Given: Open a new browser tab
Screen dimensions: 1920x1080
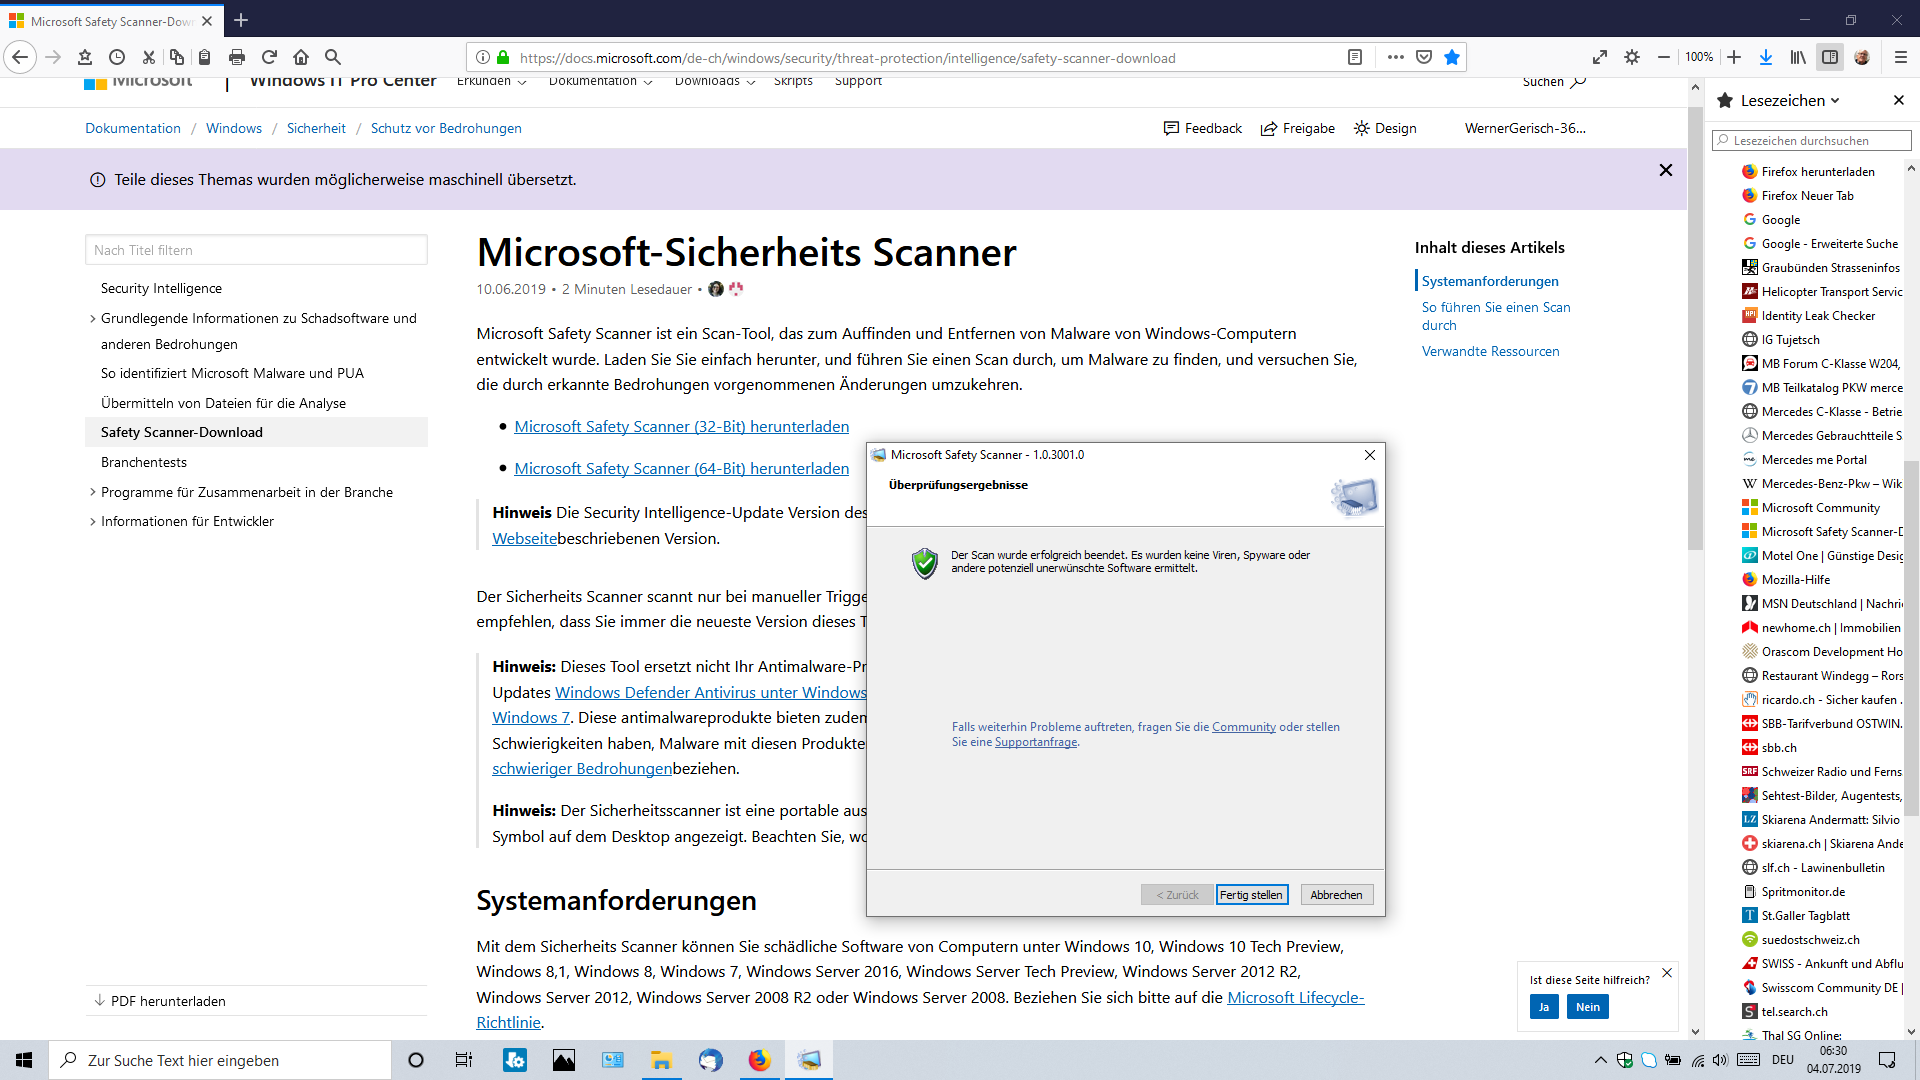Looking at the screenshot, I should (x=241, y=20).
